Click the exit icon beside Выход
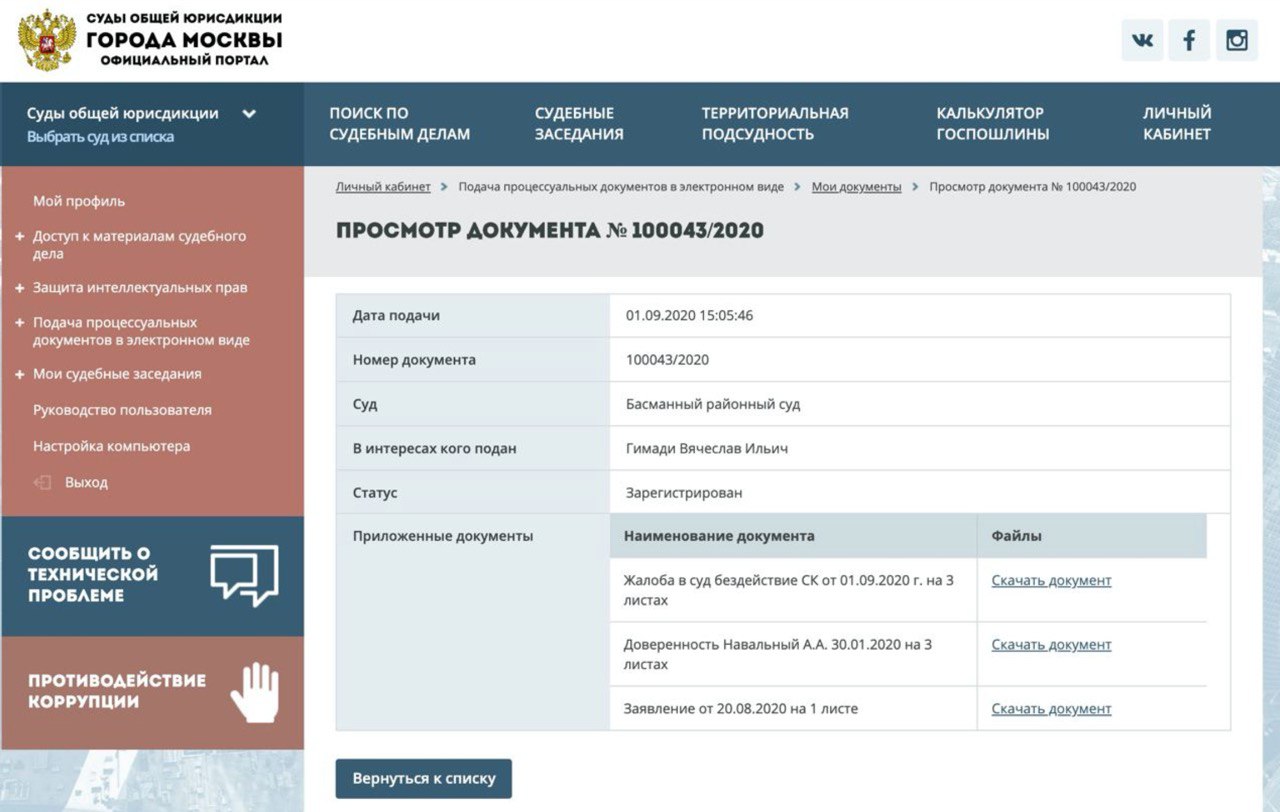The image size is (1280, 812). [42, 482]
